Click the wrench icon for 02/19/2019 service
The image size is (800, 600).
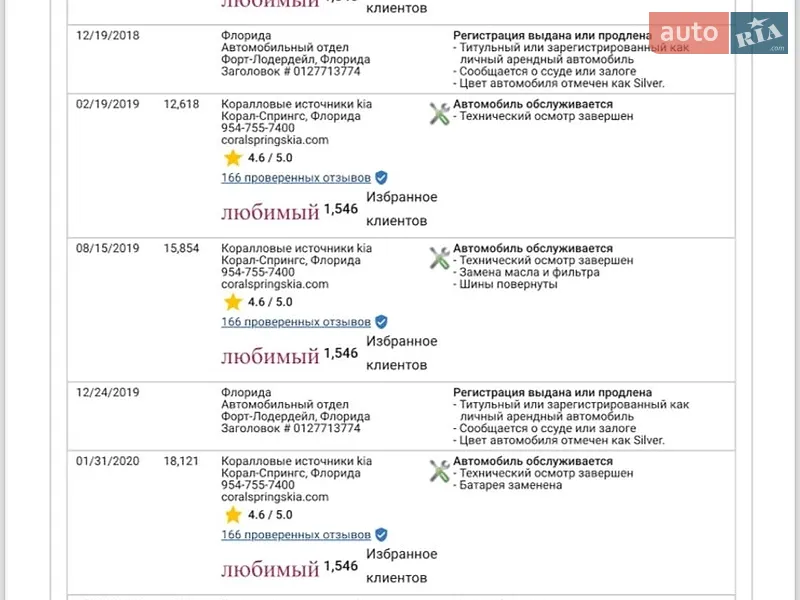[439, 114]
